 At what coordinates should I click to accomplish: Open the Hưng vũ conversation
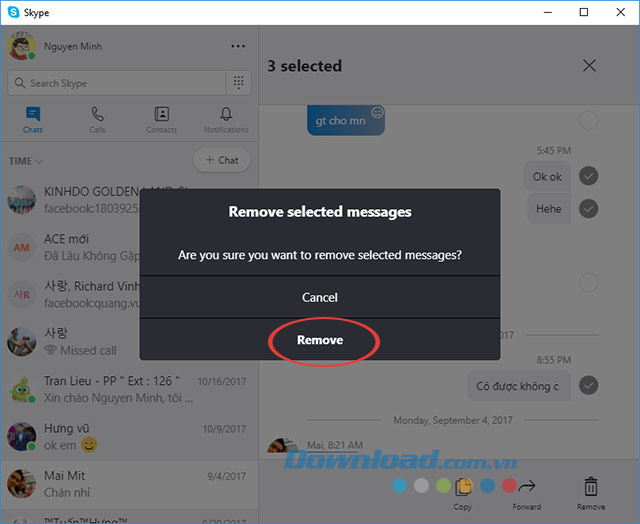[129, 436]
